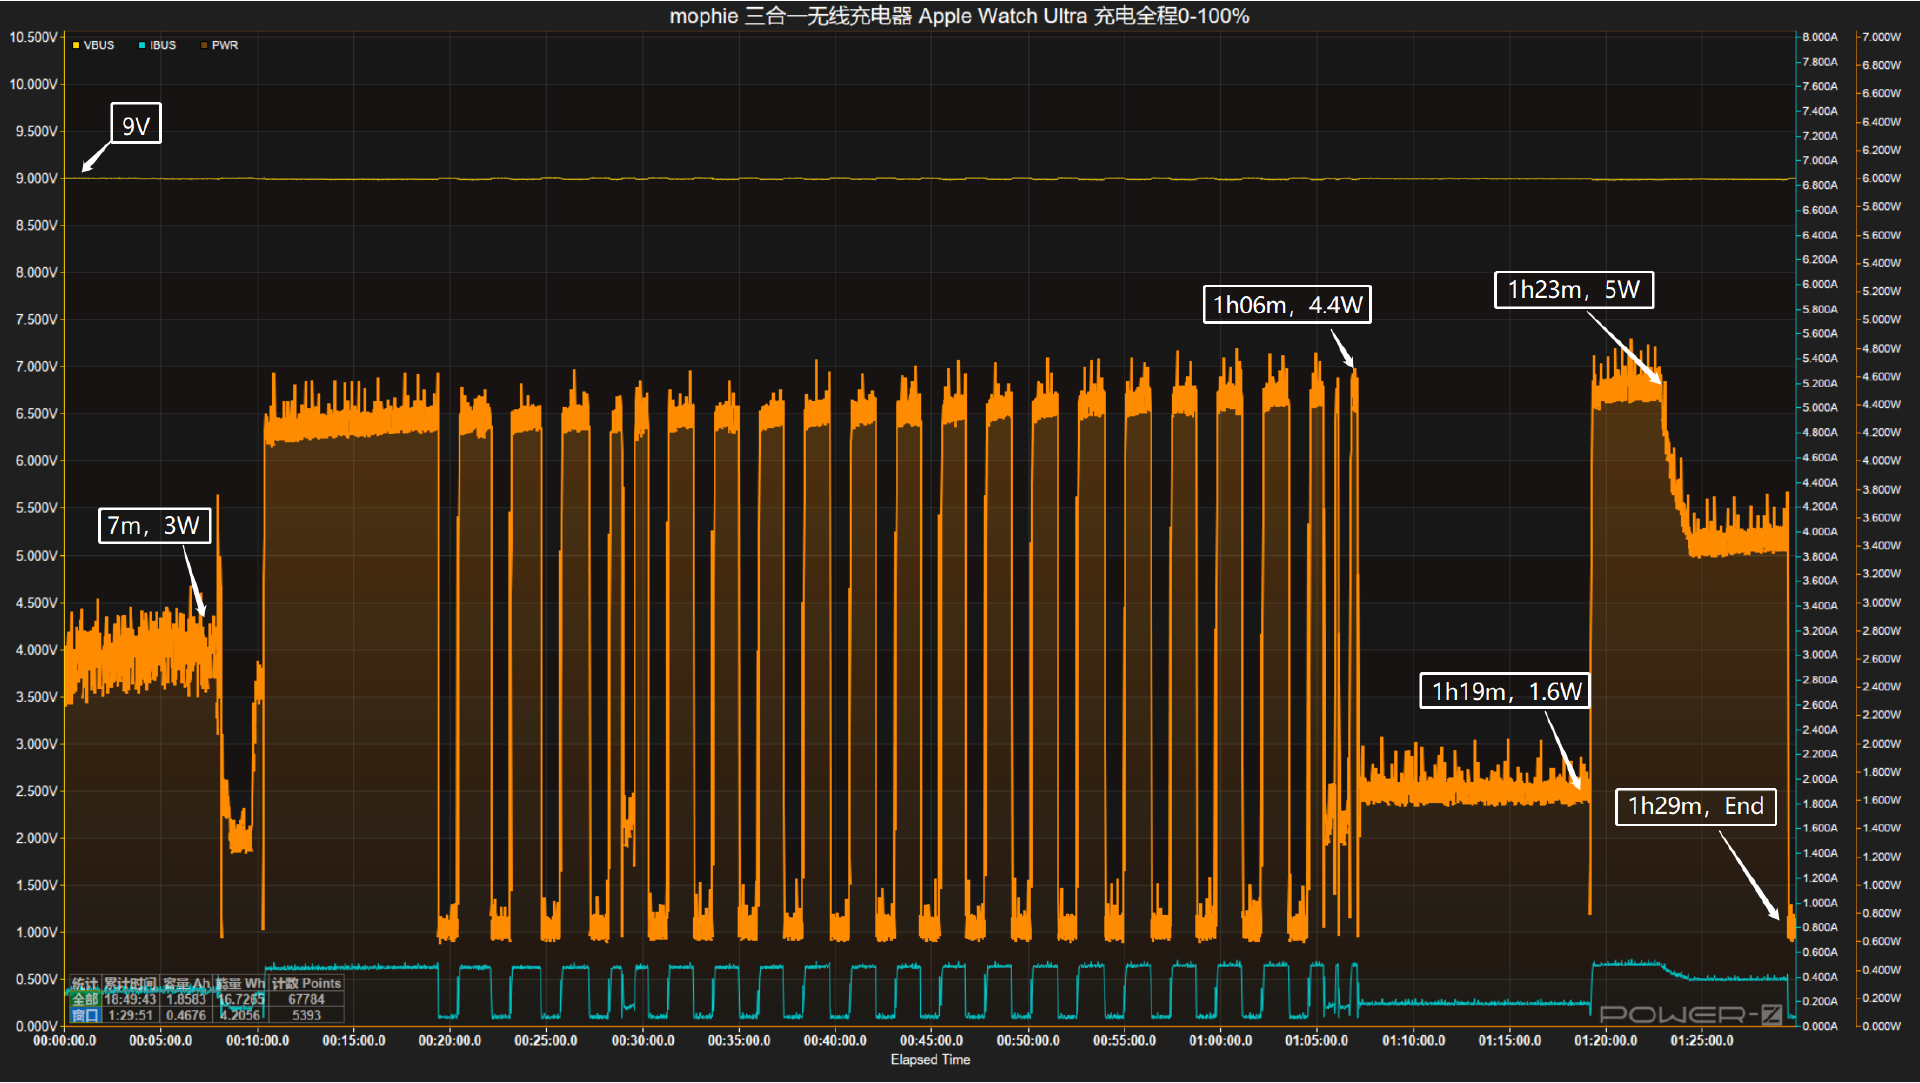
Task: Click the 容量 Ah column header
Action: (186, 983)
